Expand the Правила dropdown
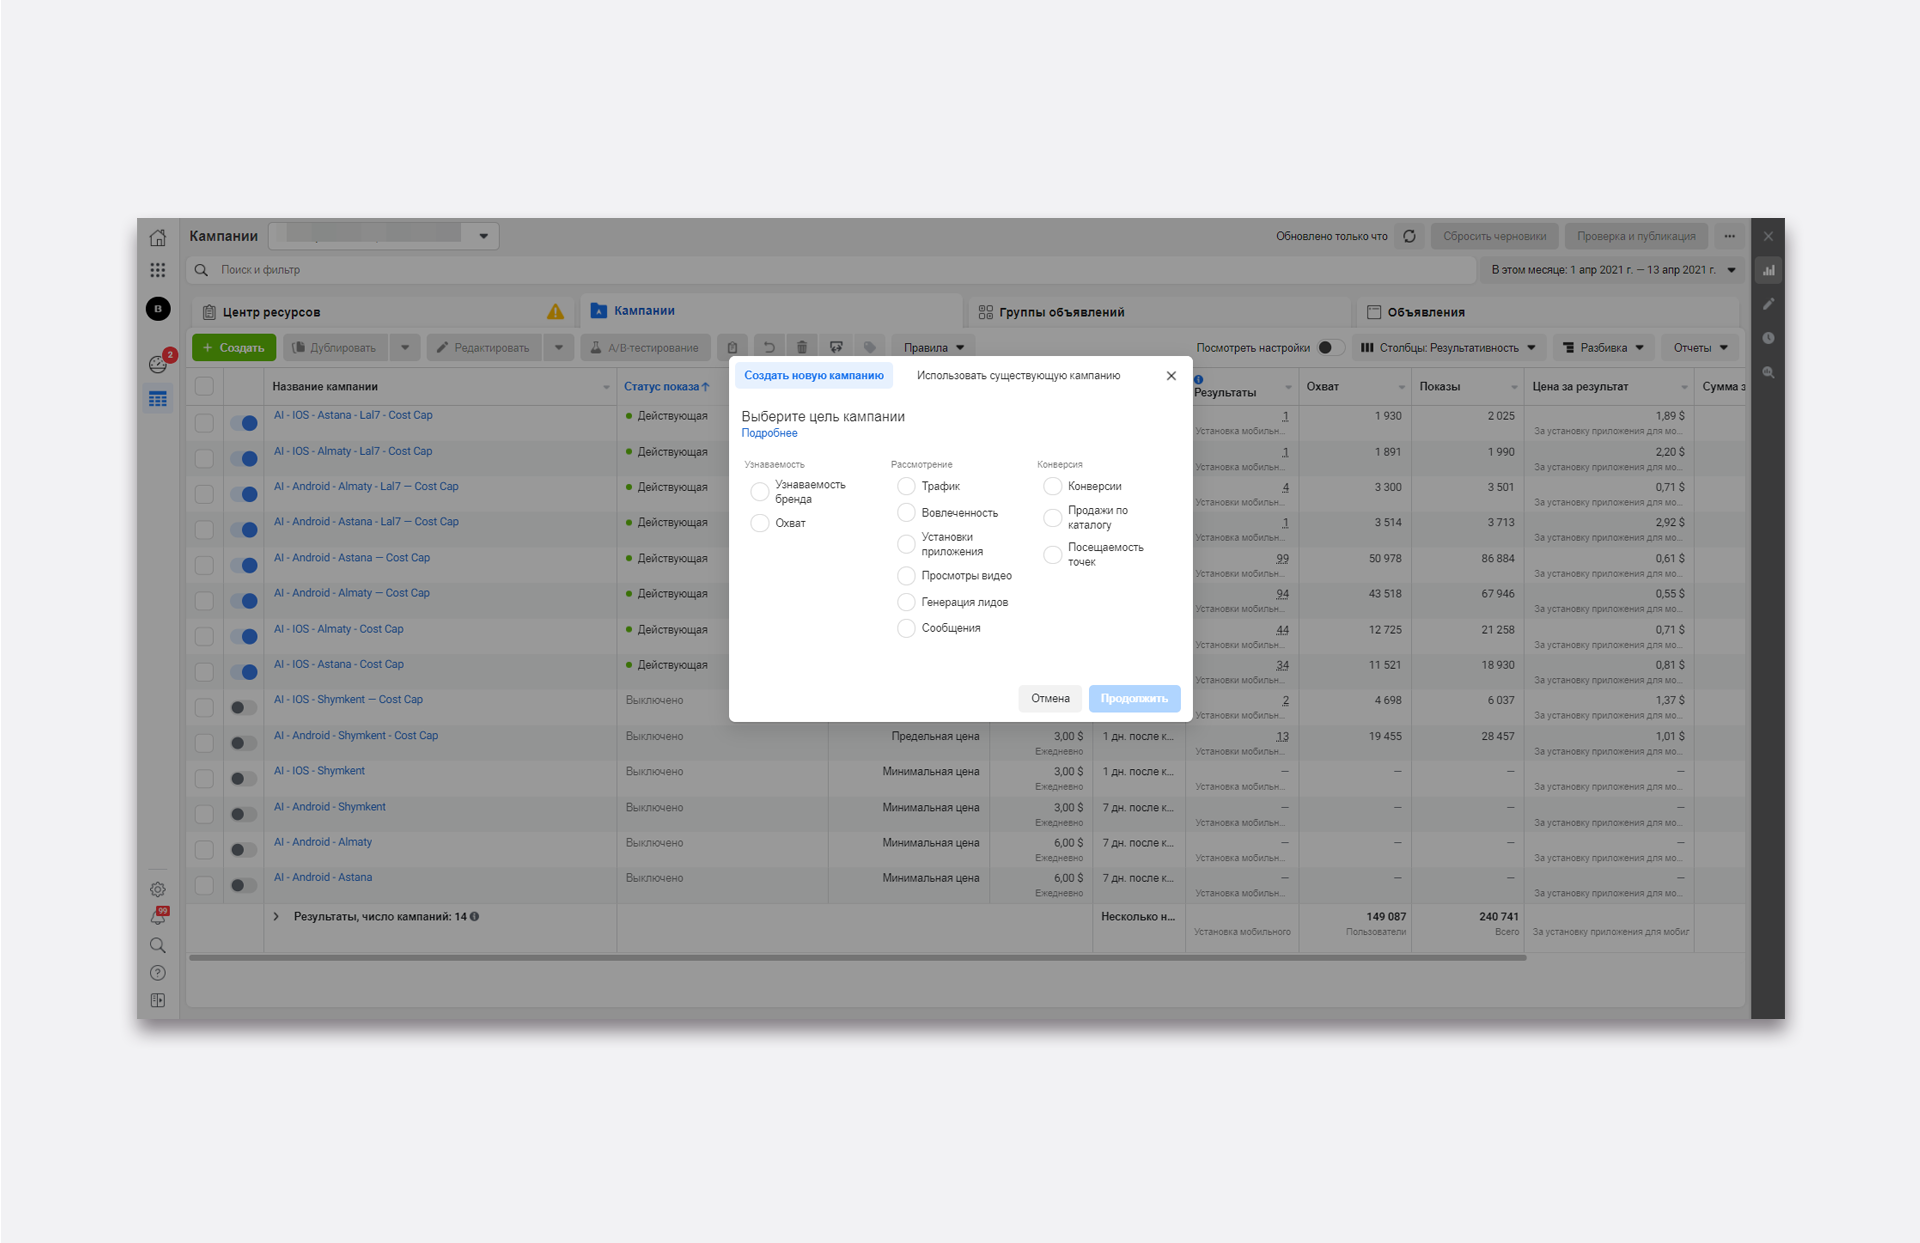The height and width of the screenshot is (1243, 1920). [x=934, y=348]
